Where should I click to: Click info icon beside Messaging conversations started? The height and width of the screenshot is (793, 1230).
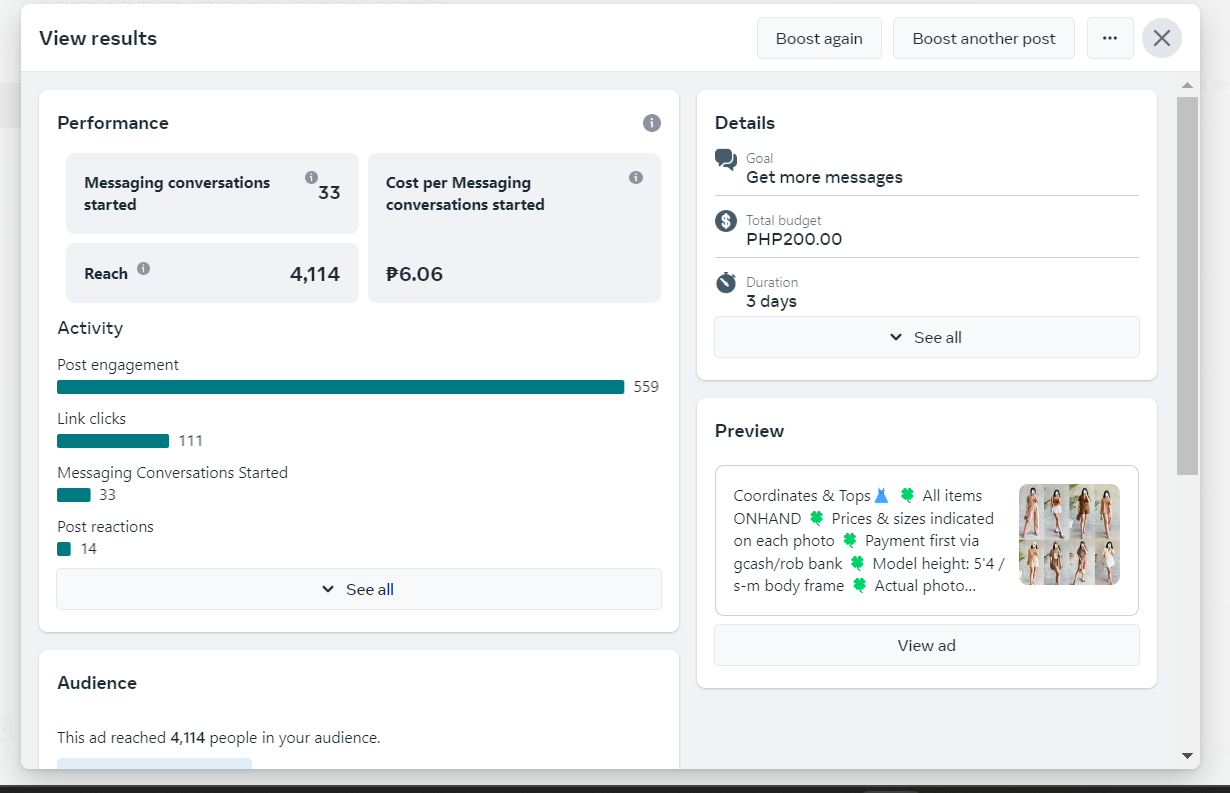coord(311,177)
